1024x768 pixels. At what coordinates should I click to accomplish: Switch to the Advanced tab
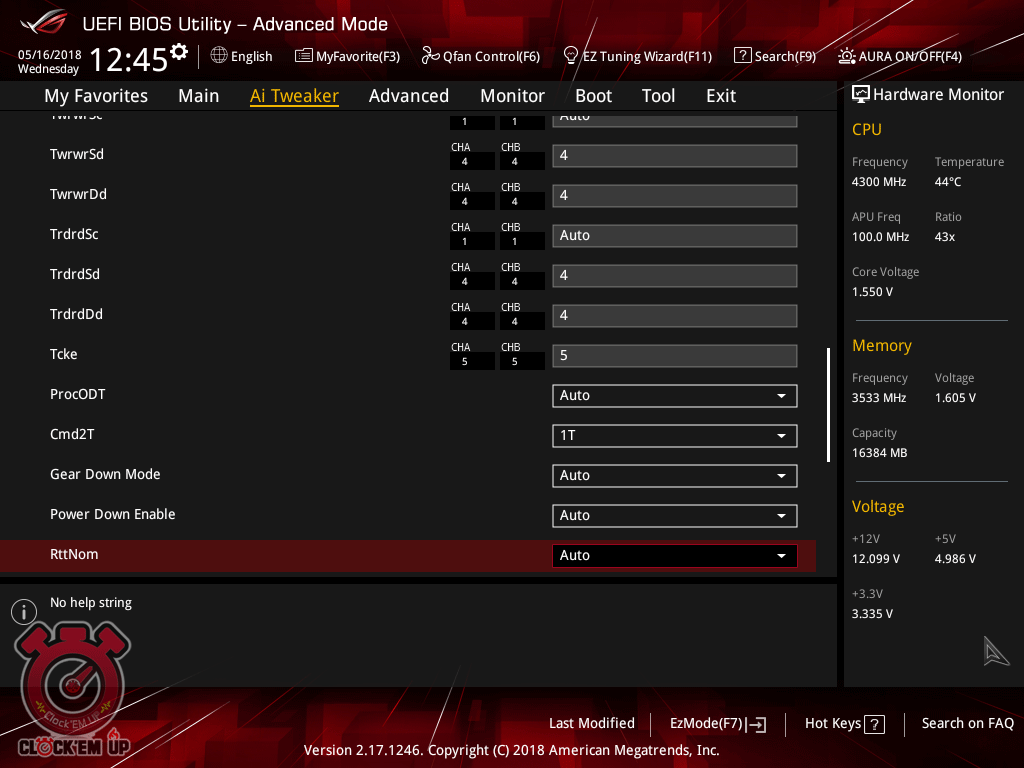point(408,96)
